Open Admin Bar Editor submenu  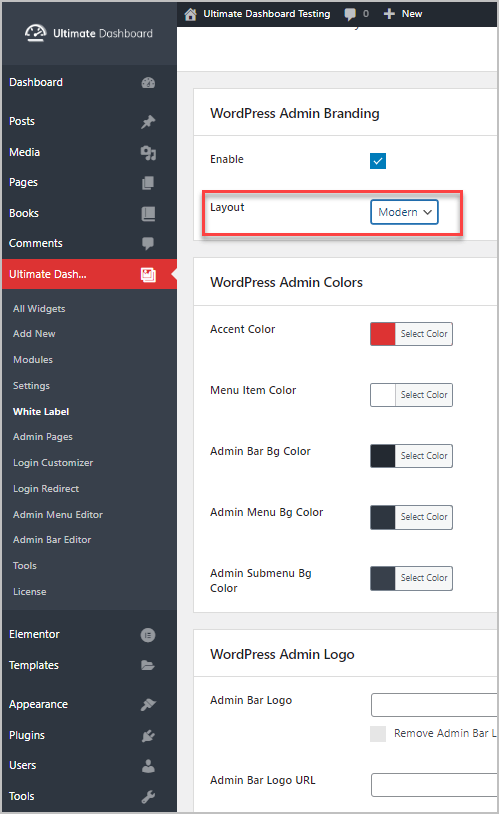(52, 539)
